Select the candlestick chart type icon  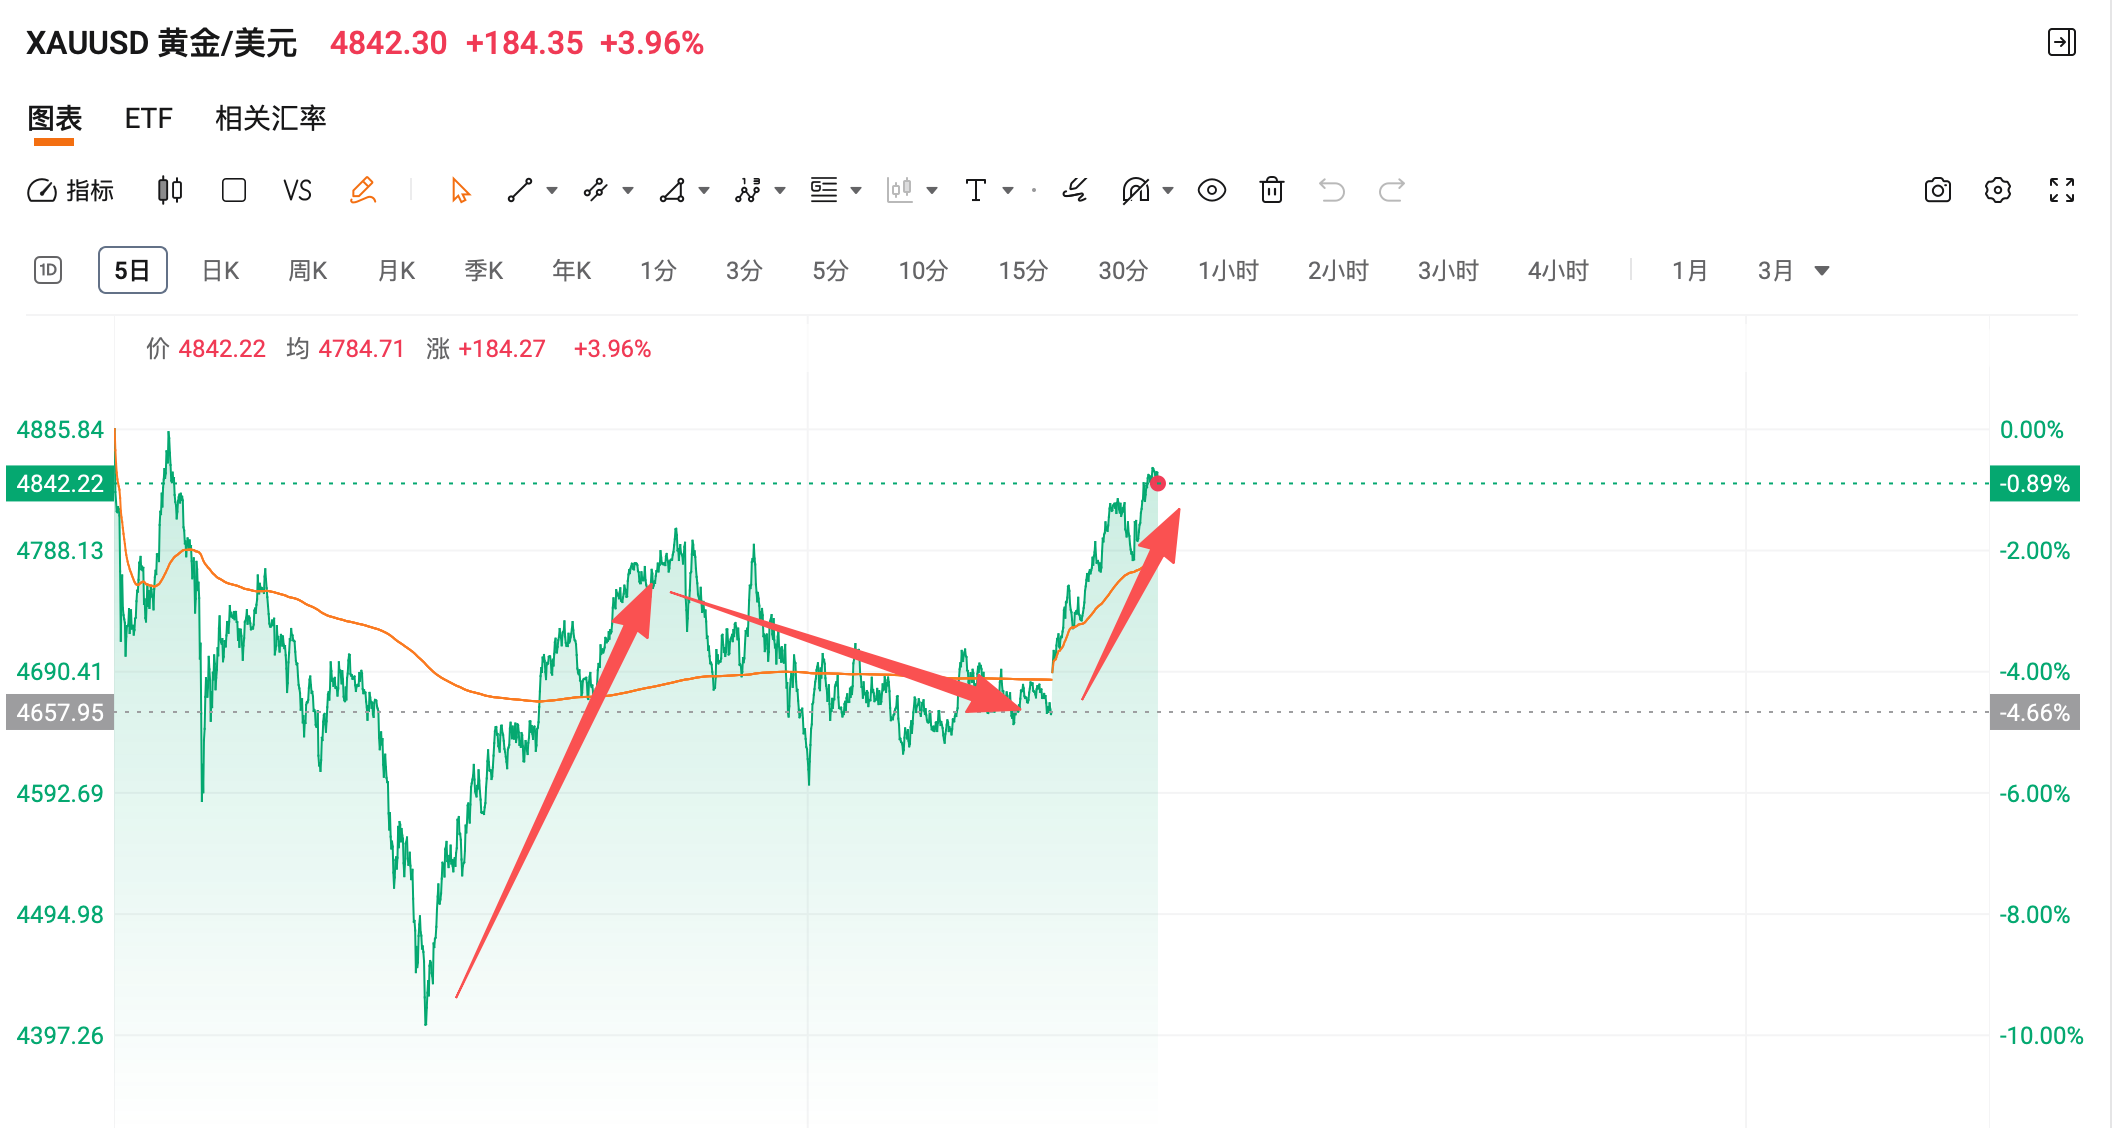(168, 190)
